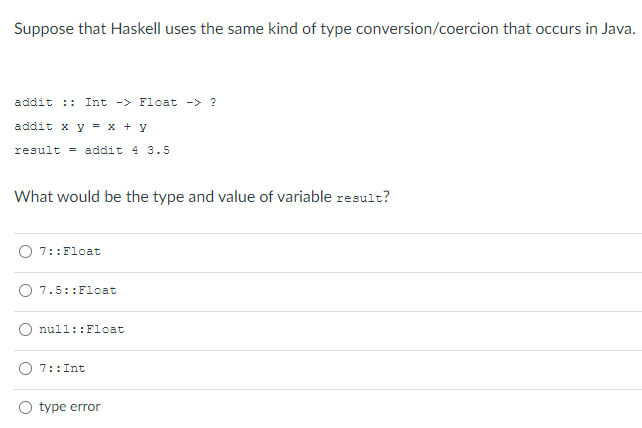Choose the 7.5::Float radio option
The height and width of the screenshot is (428, 642).
(25, 290)
